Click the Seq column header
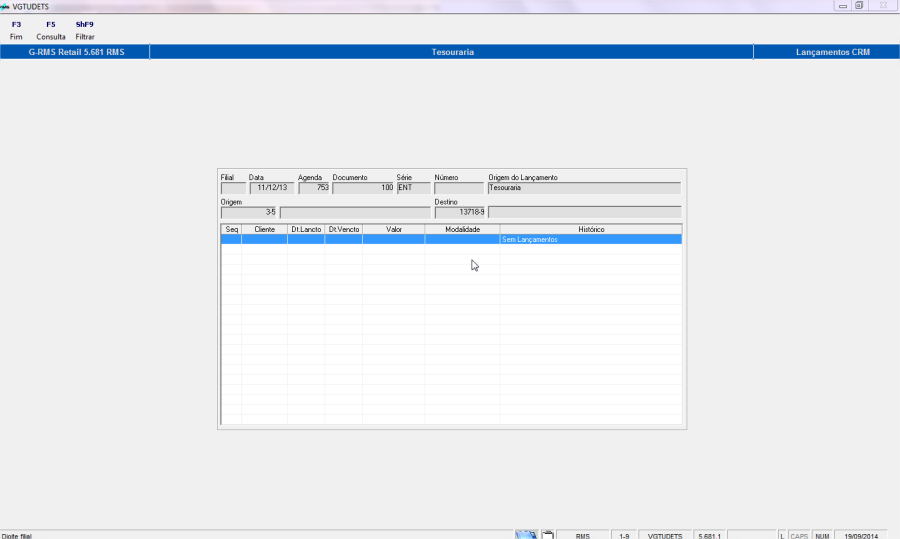This screenshot has height=539, width=900. [231, 229]
